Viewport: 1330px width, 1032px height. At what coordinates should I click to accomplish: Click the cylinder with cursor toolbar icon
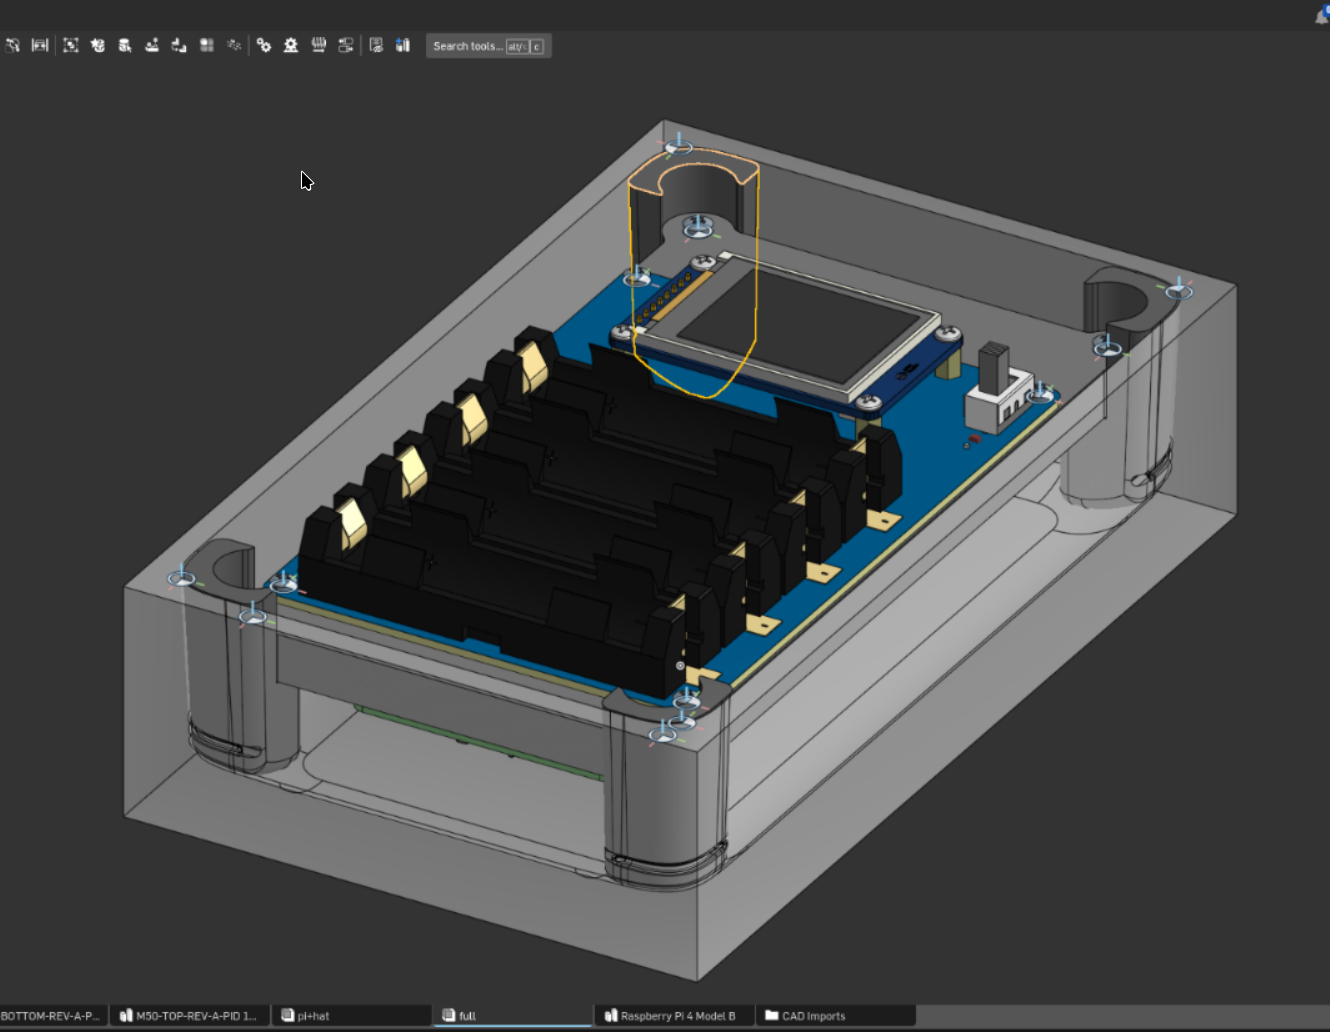click(x=125, y=46)
